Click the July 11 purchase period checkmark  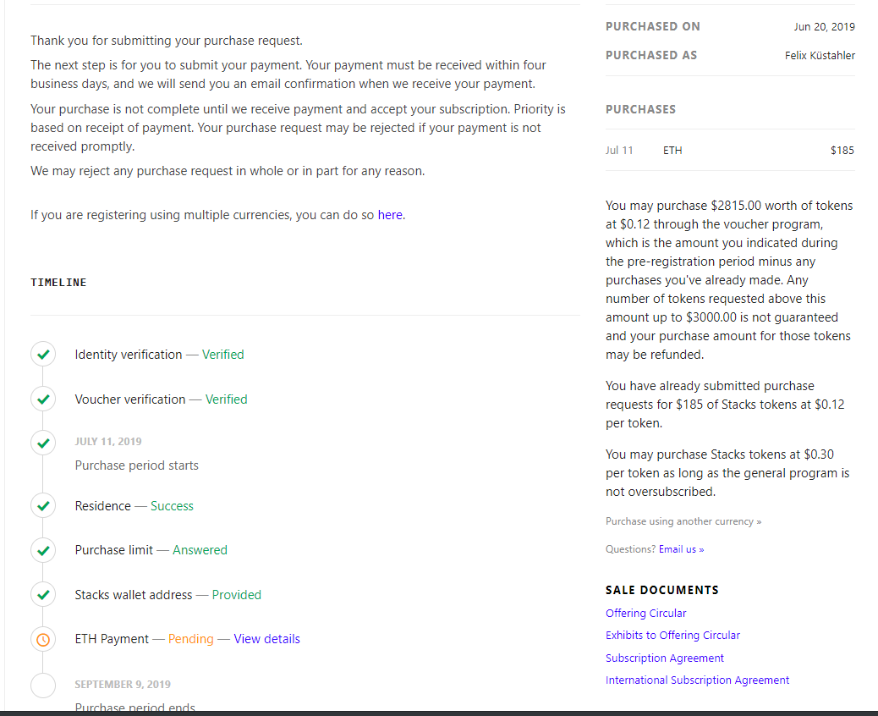click(43, 442)
